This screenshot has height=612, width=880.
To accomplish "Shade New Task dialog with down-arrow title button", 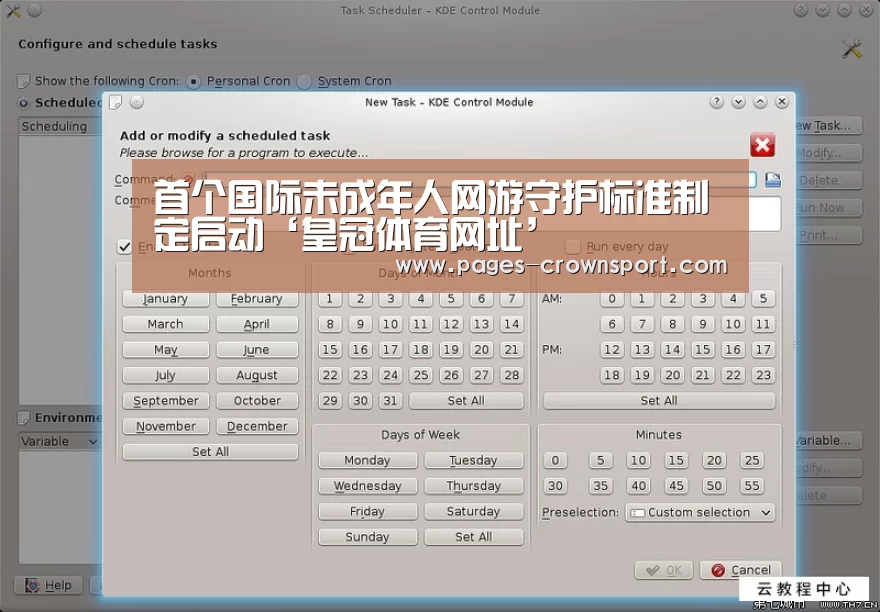I will pyautogui.click(x=739, y=102).
